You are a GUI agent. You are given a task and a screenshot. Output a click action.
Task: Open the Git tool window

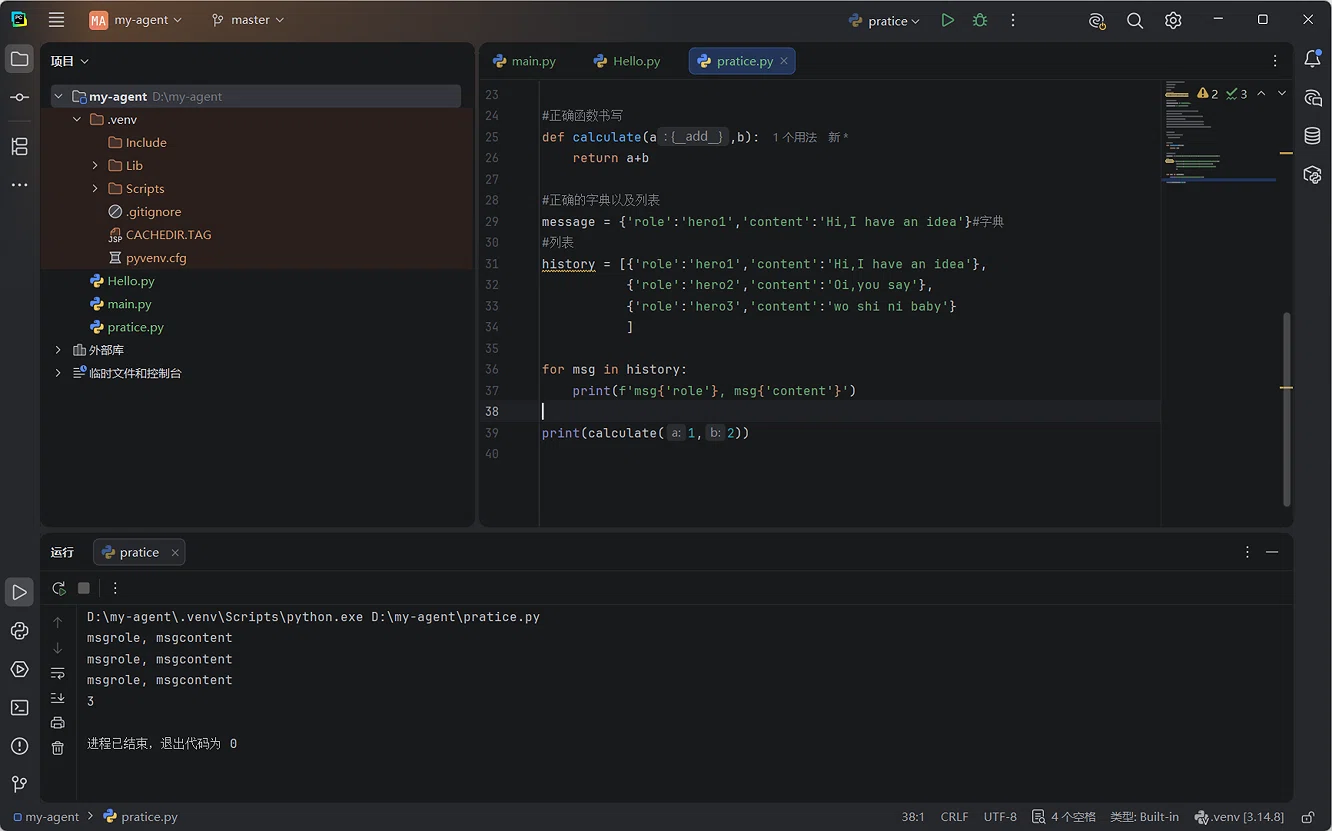click(19, 784)
